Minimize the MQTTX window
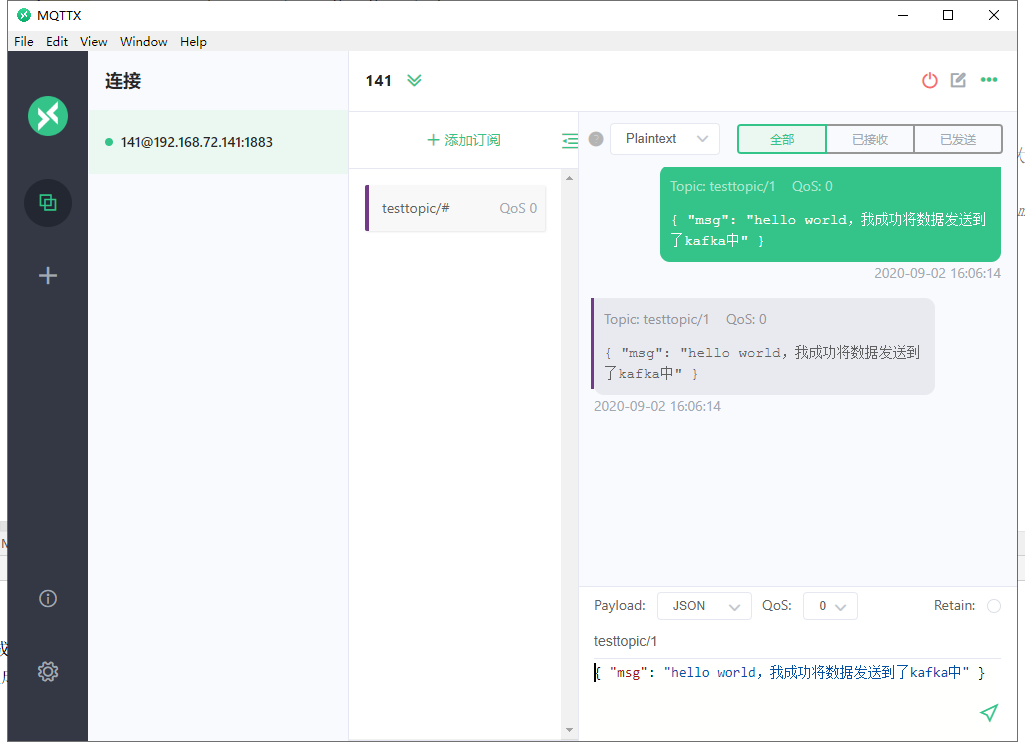 coord(903,15)
